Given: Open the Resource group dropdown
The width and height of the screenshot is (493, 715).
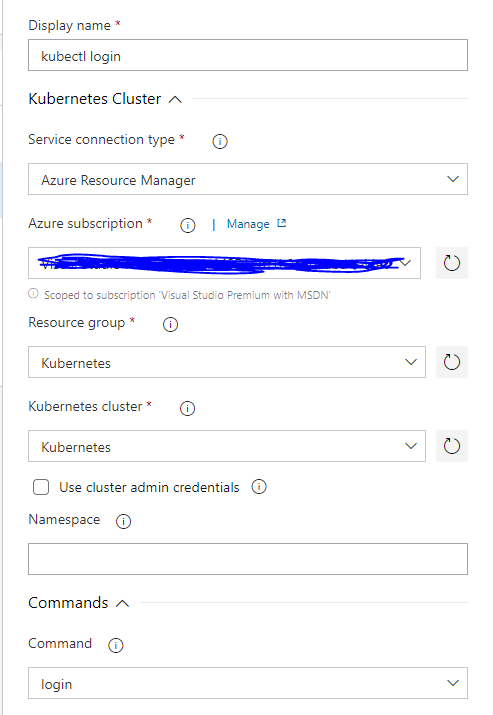Looking at the screenshot, I should [227, 362].
